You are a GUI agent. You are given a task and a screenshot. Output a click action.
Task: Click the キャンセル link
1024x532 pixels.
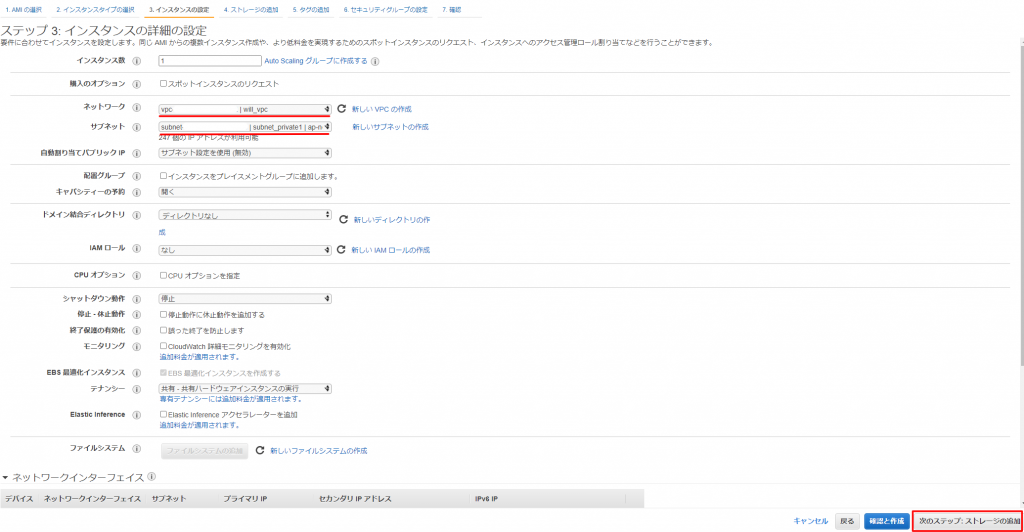810,521
